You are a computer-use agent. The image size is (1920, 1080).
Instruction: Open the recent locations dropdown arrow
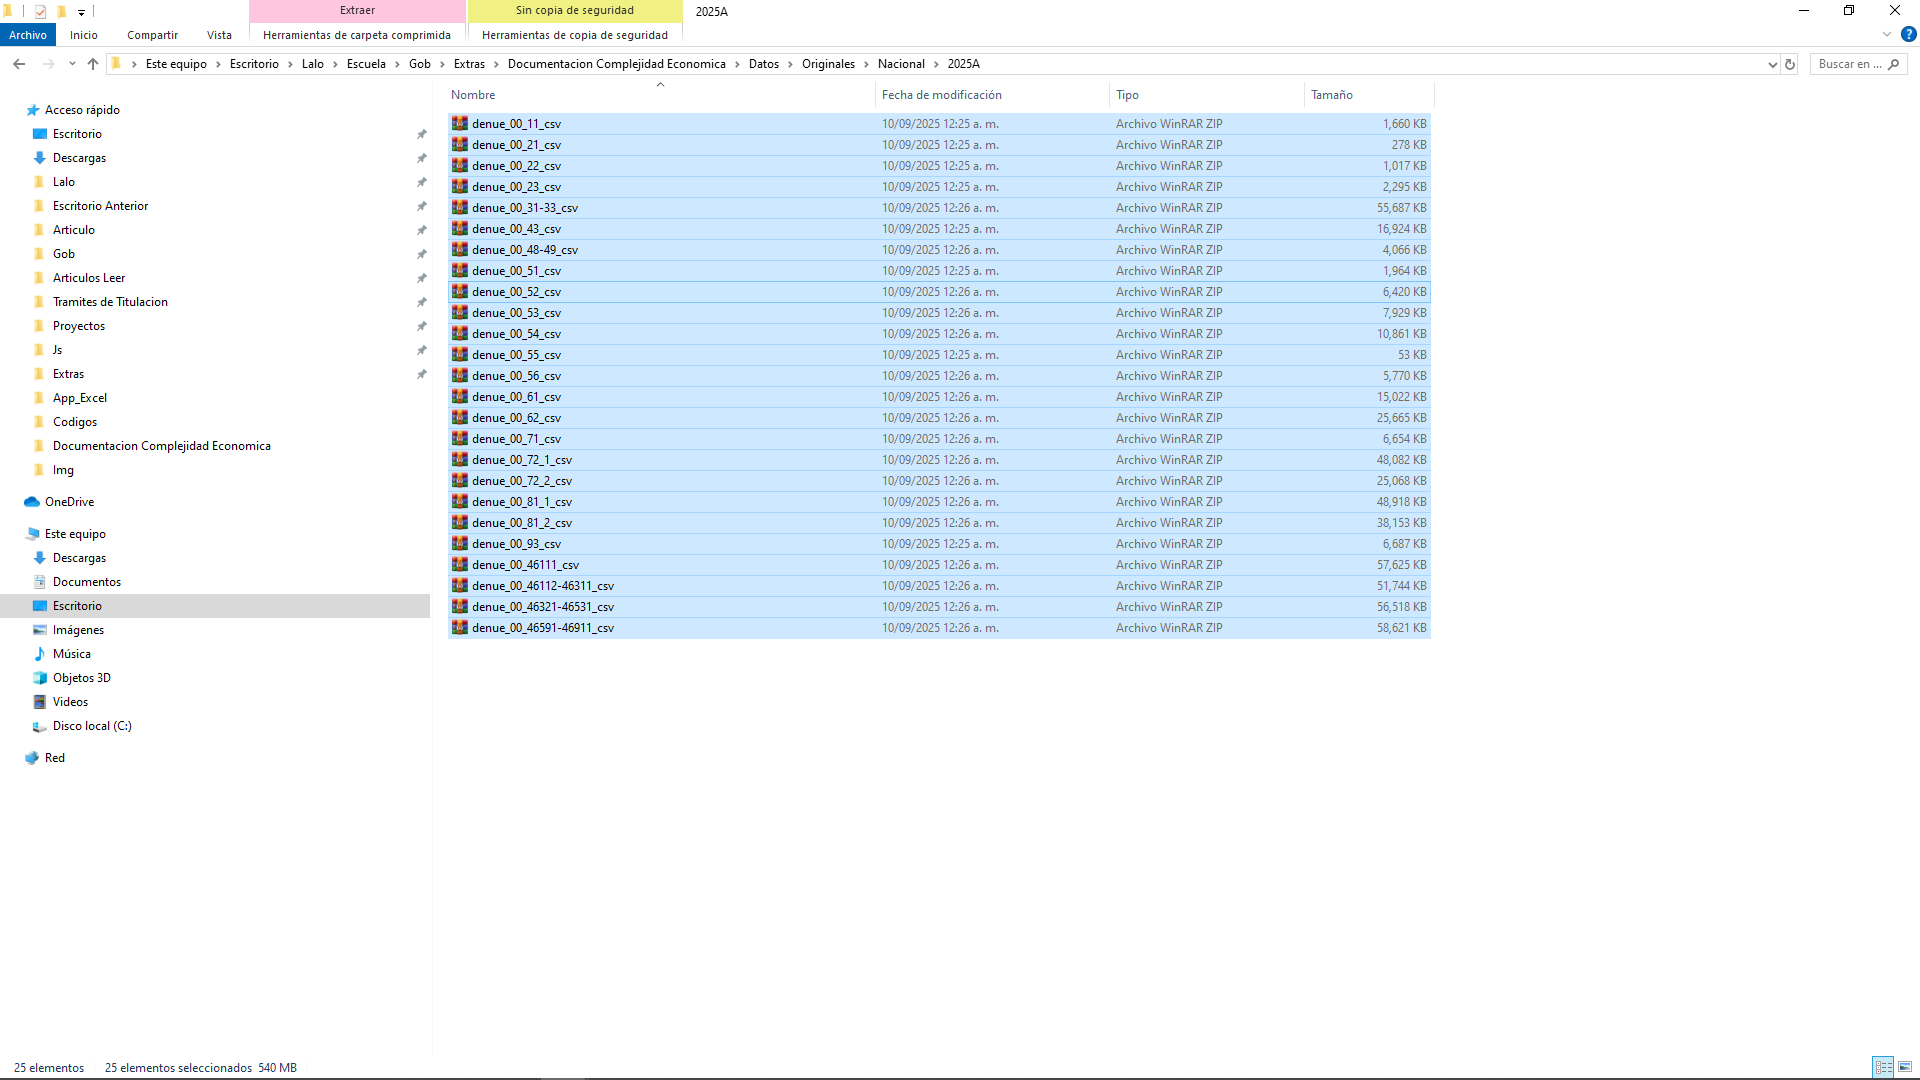pos(72,64)
